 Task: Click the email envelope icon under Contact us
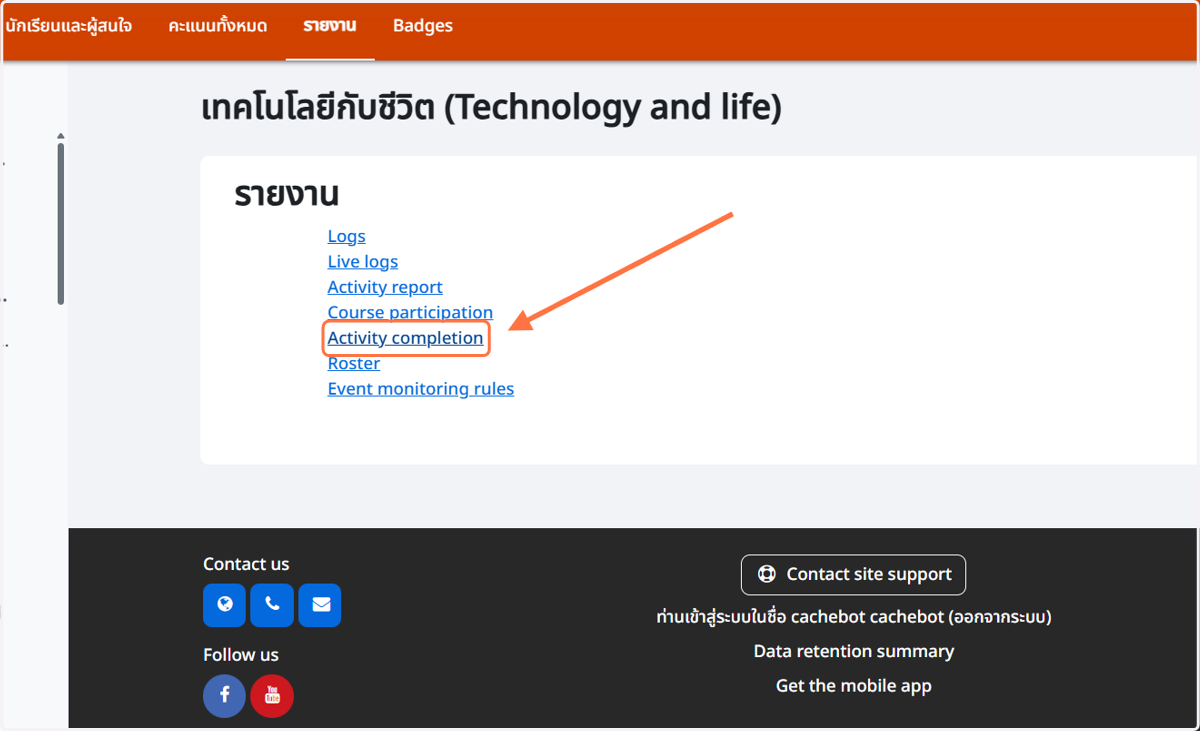[x=320, y=605]
